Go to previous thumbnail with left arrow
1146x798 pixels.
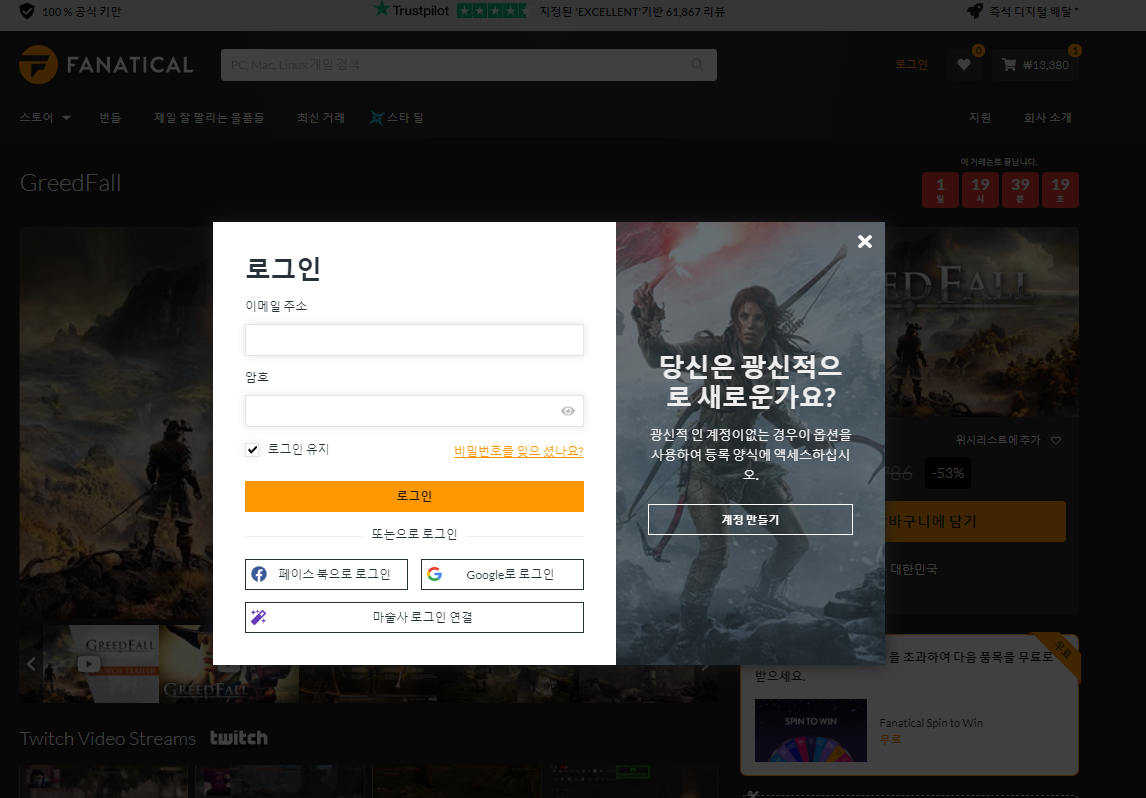pos(31,664)
